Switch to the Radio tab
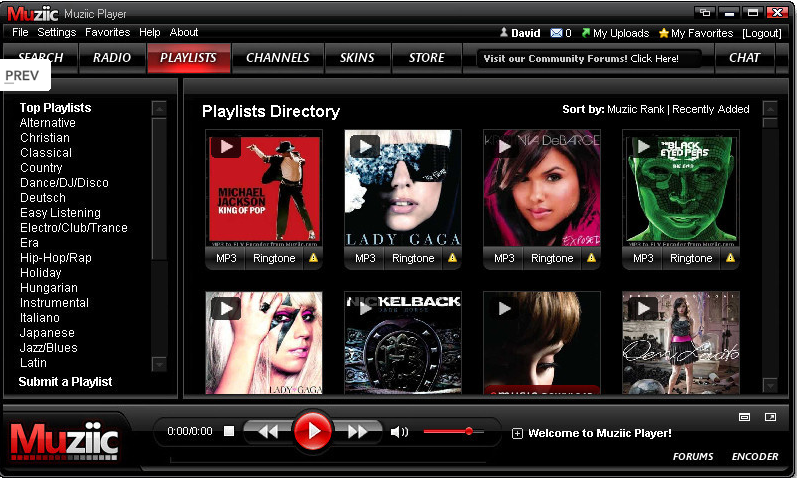The image size is (797, 478). coord(112,58)
